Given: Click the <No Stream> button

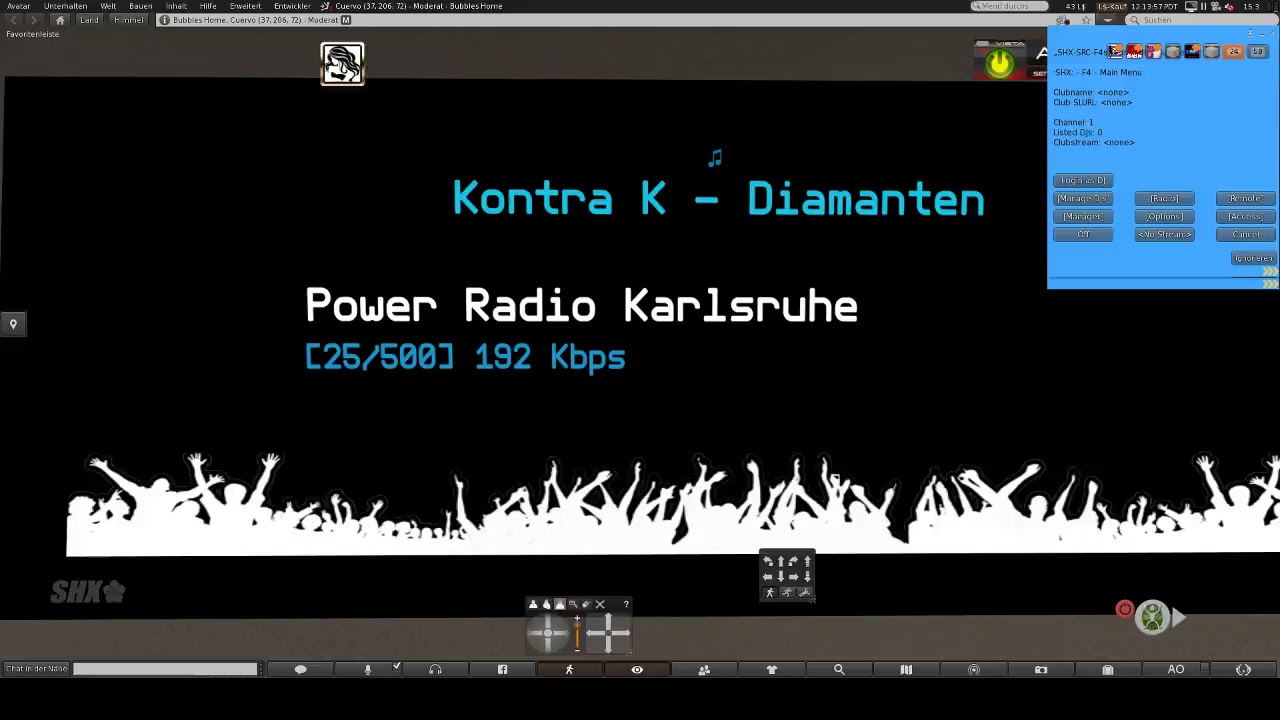Looking at the screenshot, I should (1165, 234).
